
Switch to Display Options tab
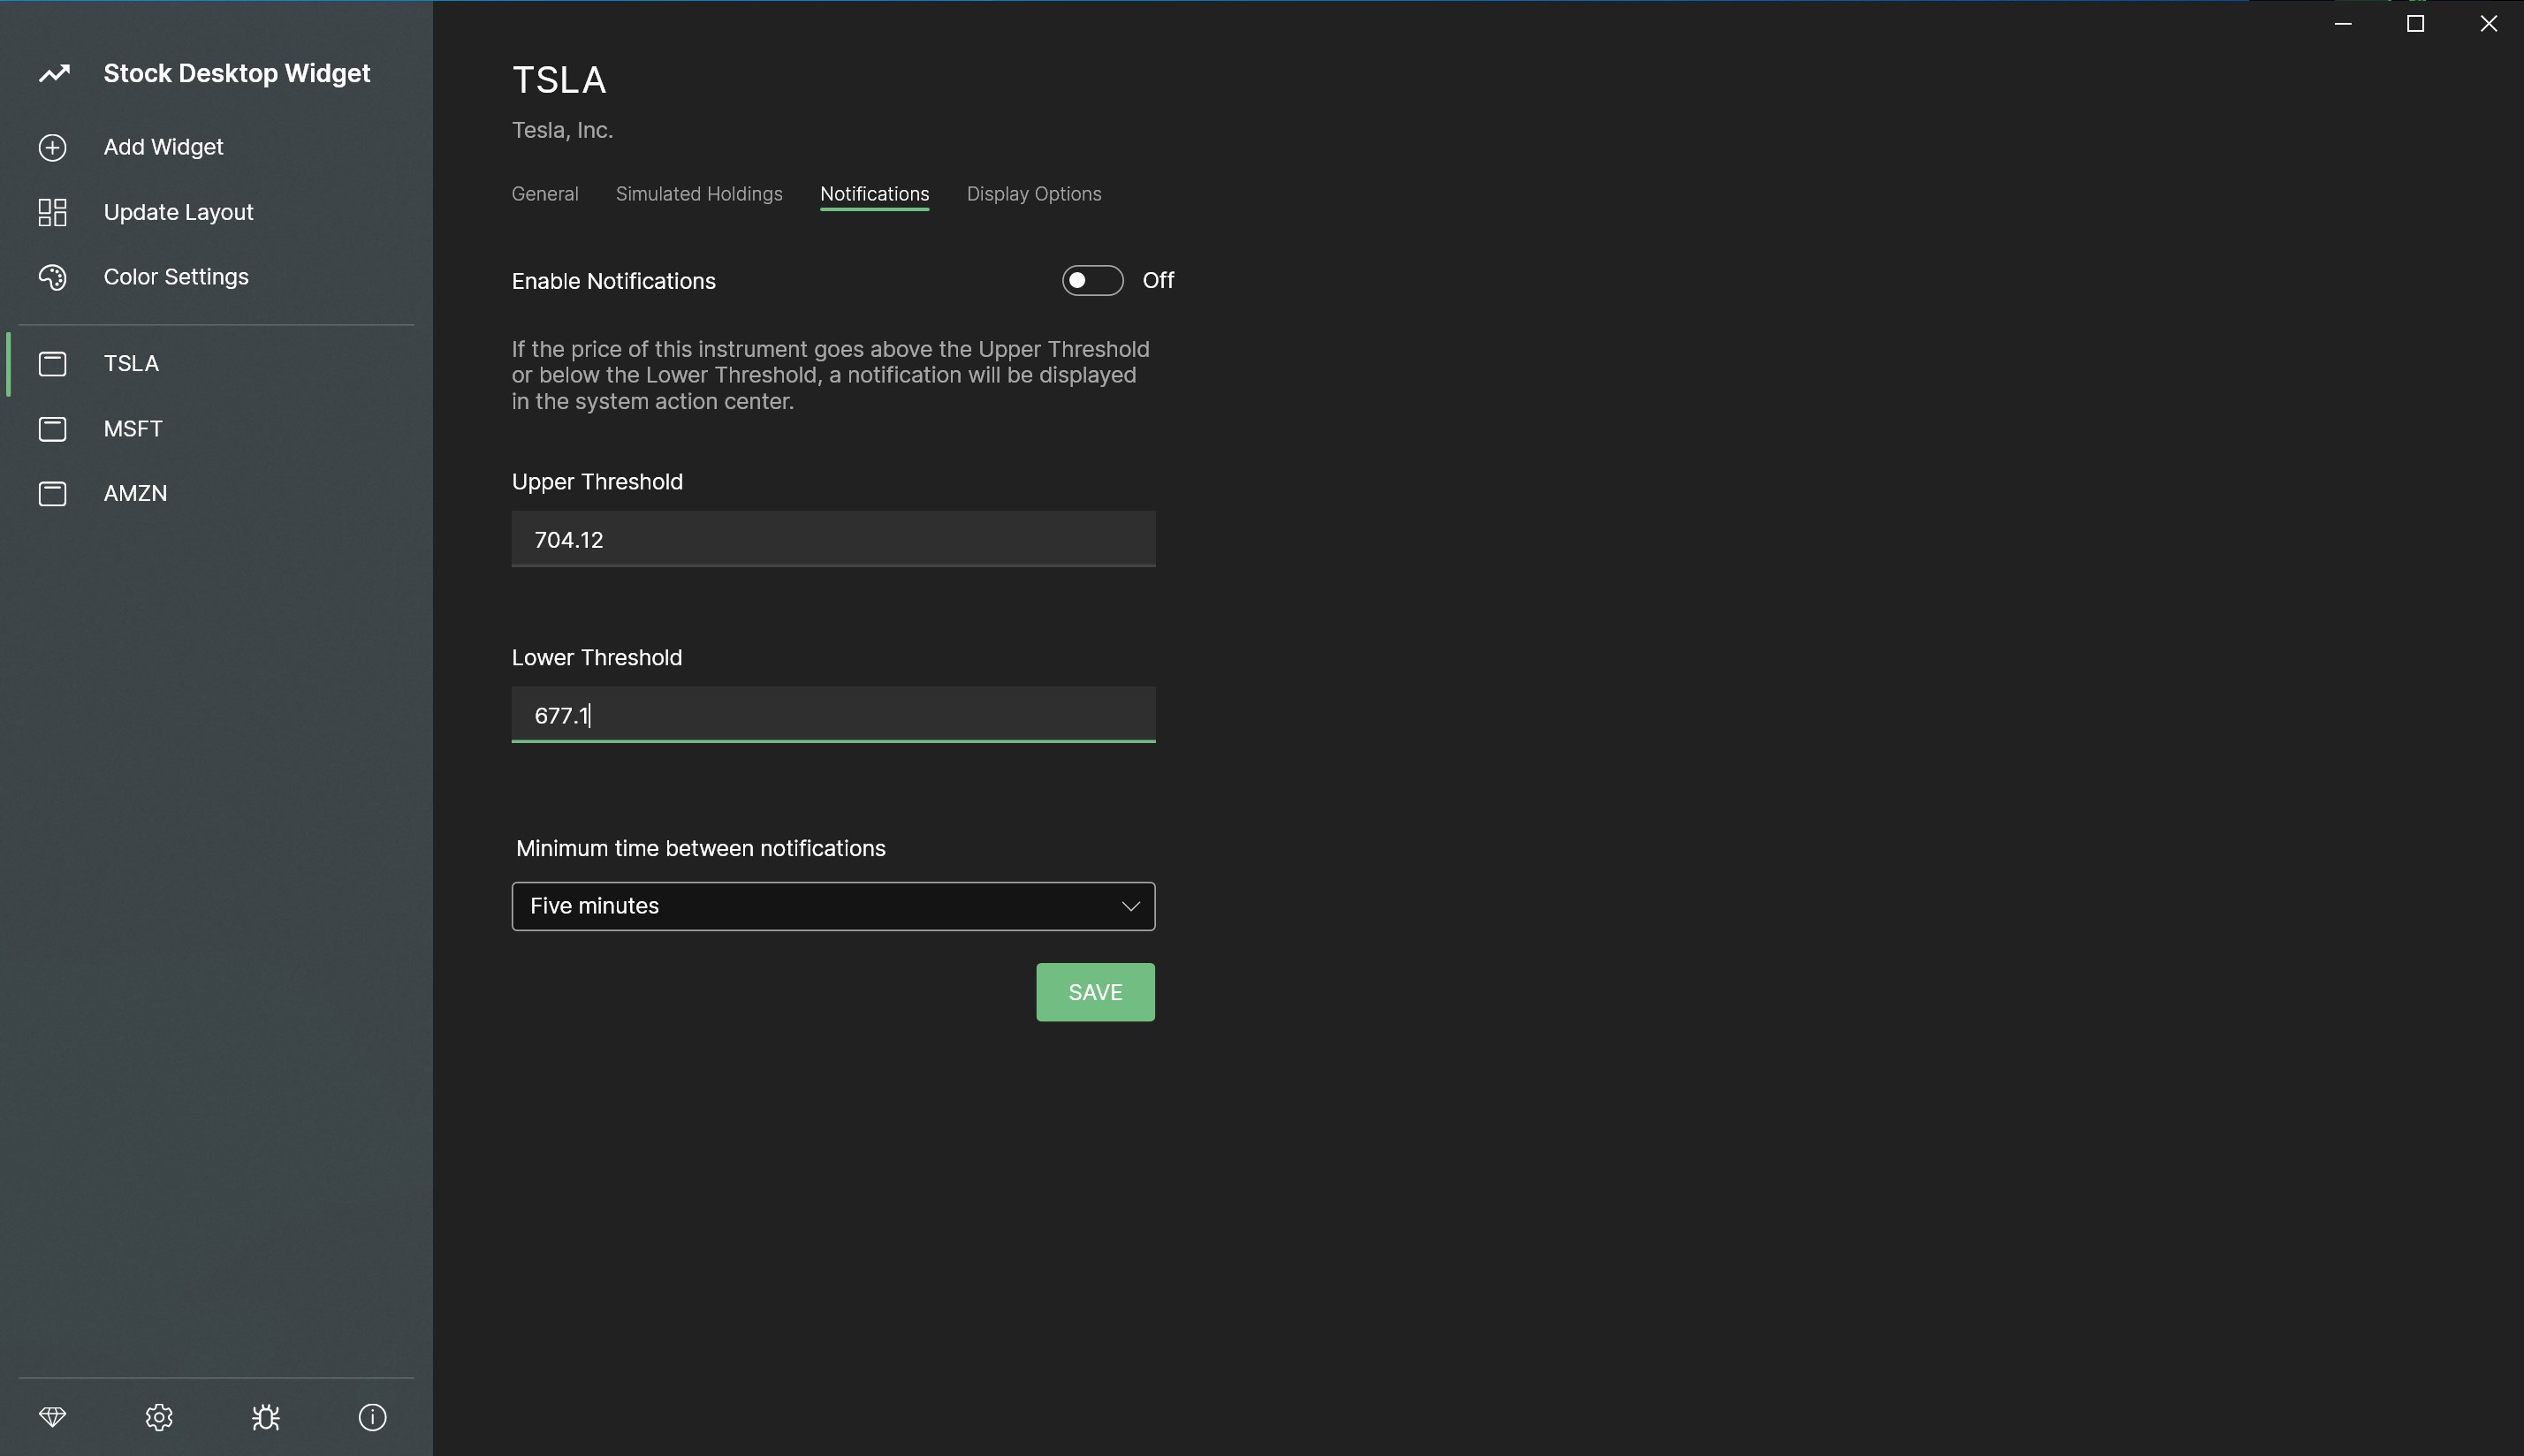[1033, 194]
